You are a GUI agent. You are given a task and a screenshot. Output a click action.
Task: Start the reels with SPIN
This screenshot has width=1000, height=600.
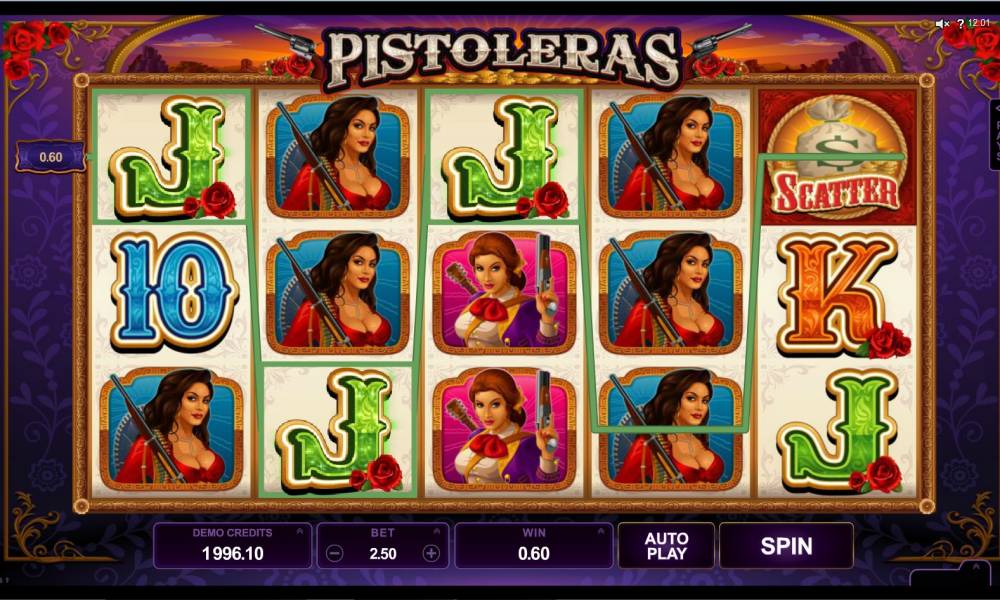(x=786, y=546)
